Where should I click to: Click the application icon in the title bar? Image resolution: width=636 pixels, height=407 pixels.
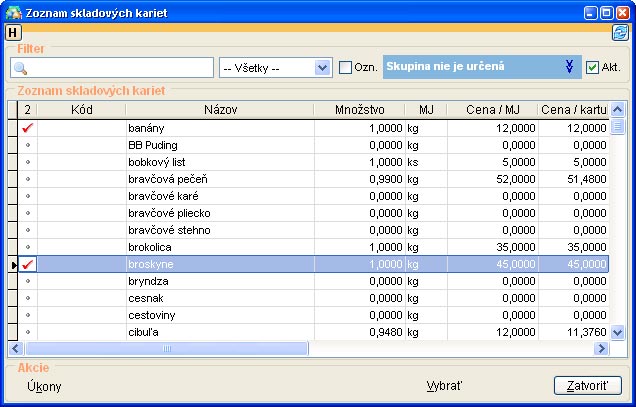click(x=12, y=12)
